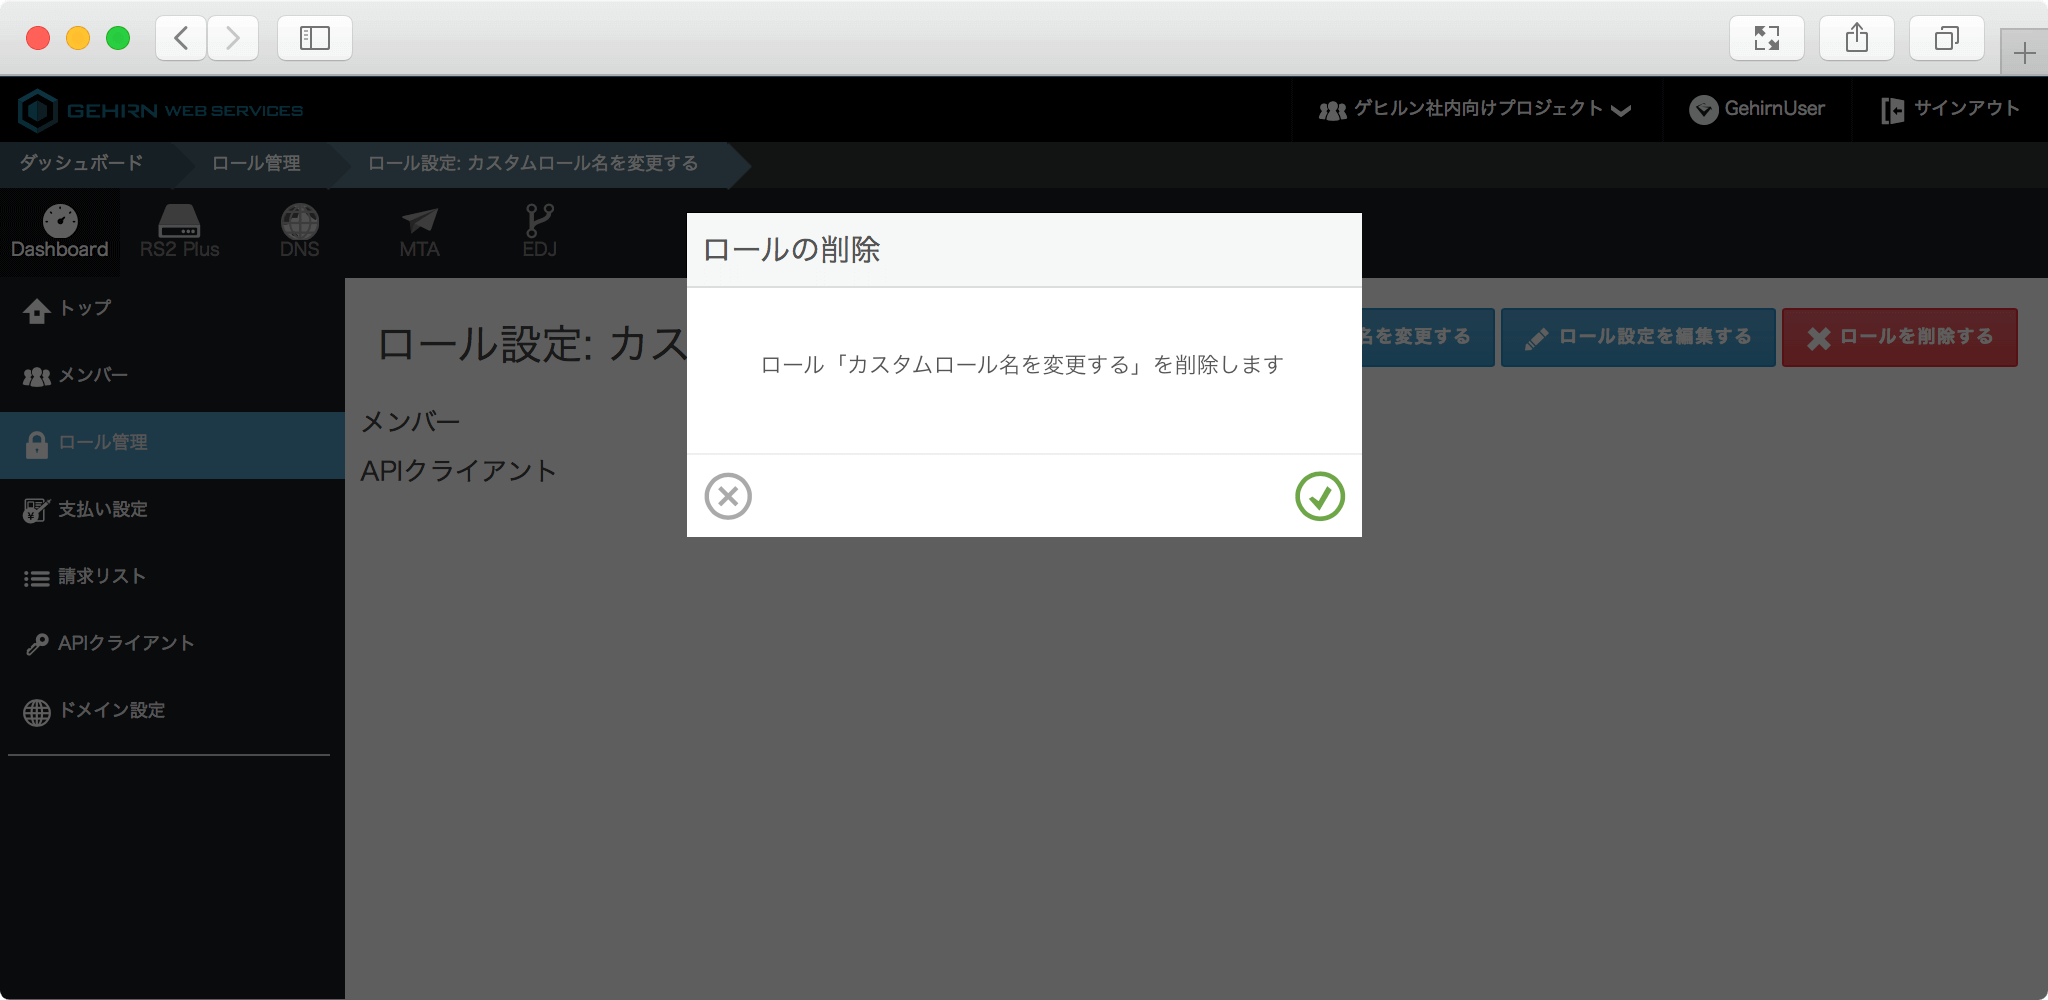Image resolution: width=2048 pixels, height=1000 pixels.
Task: Select ロール管理 in the sidebar
Action: coord(102,443)
